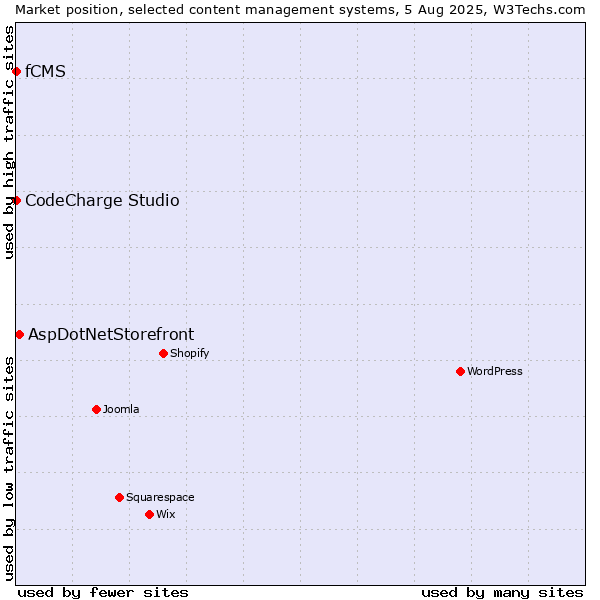Click the CodeCharge Studio red marker
Viewport: 600px width, 600px height.
tap(16, 201)
